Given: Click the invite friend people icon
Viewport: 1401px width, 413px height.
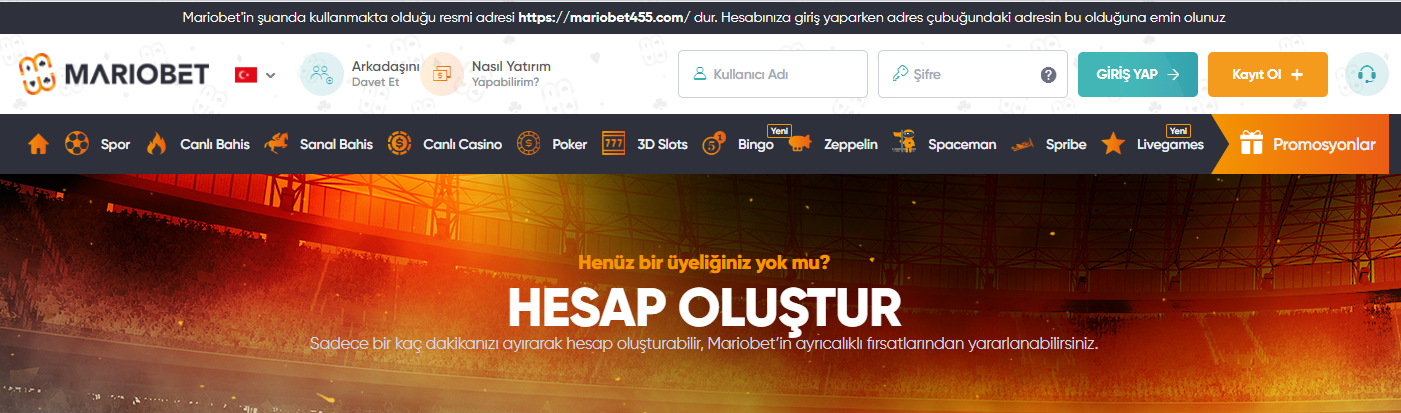Looking at the screenshot, I should [322, 74].
